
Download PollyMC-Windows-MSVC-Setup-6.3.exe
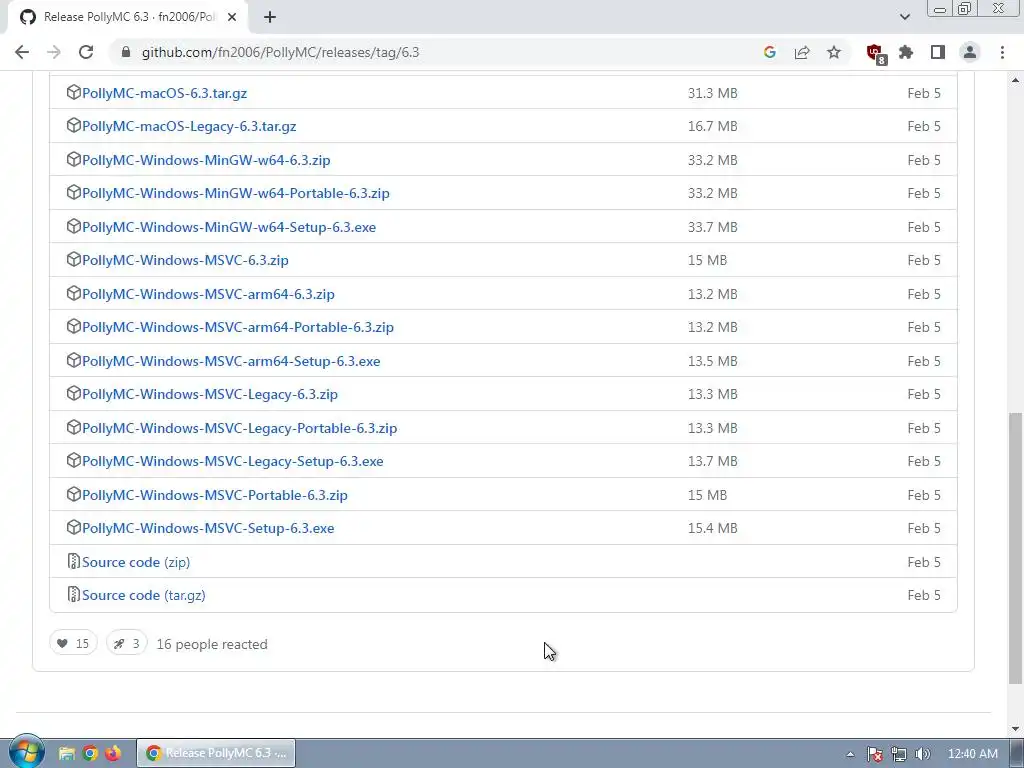click(208, 528)
